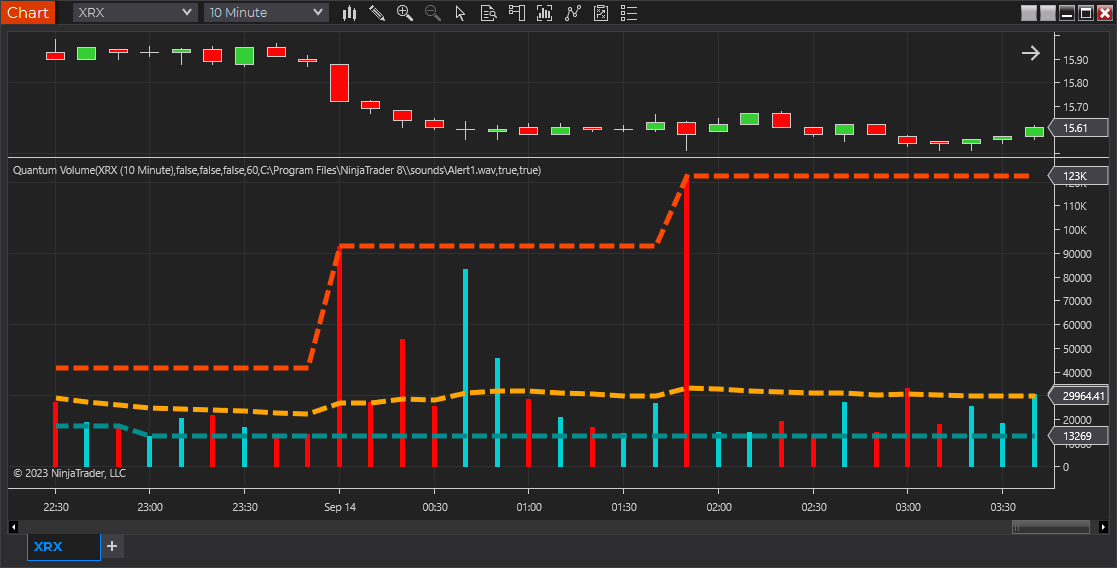Click the Quantum Volume indicator label

(276, 170)
